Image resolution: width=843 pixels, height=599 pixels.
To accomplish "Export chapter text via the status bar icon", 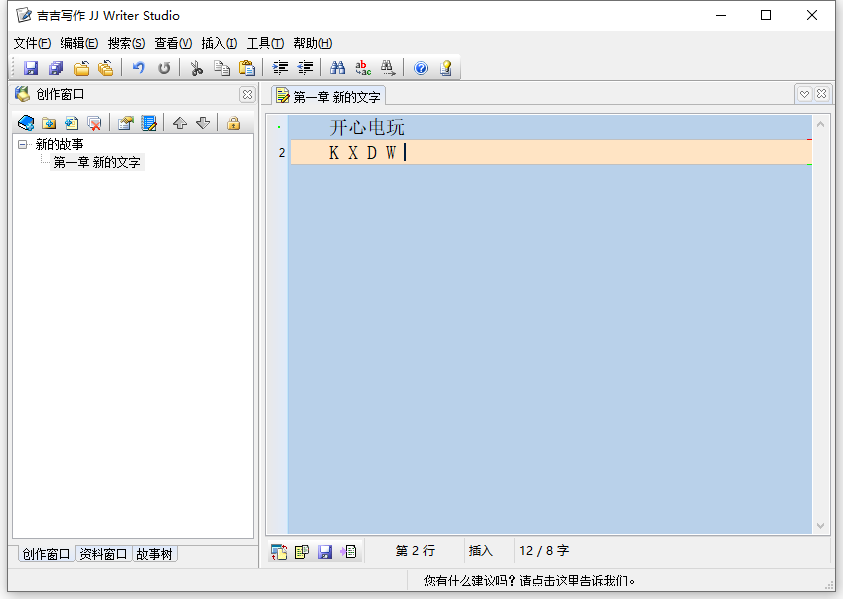I will tap(347, 551).
